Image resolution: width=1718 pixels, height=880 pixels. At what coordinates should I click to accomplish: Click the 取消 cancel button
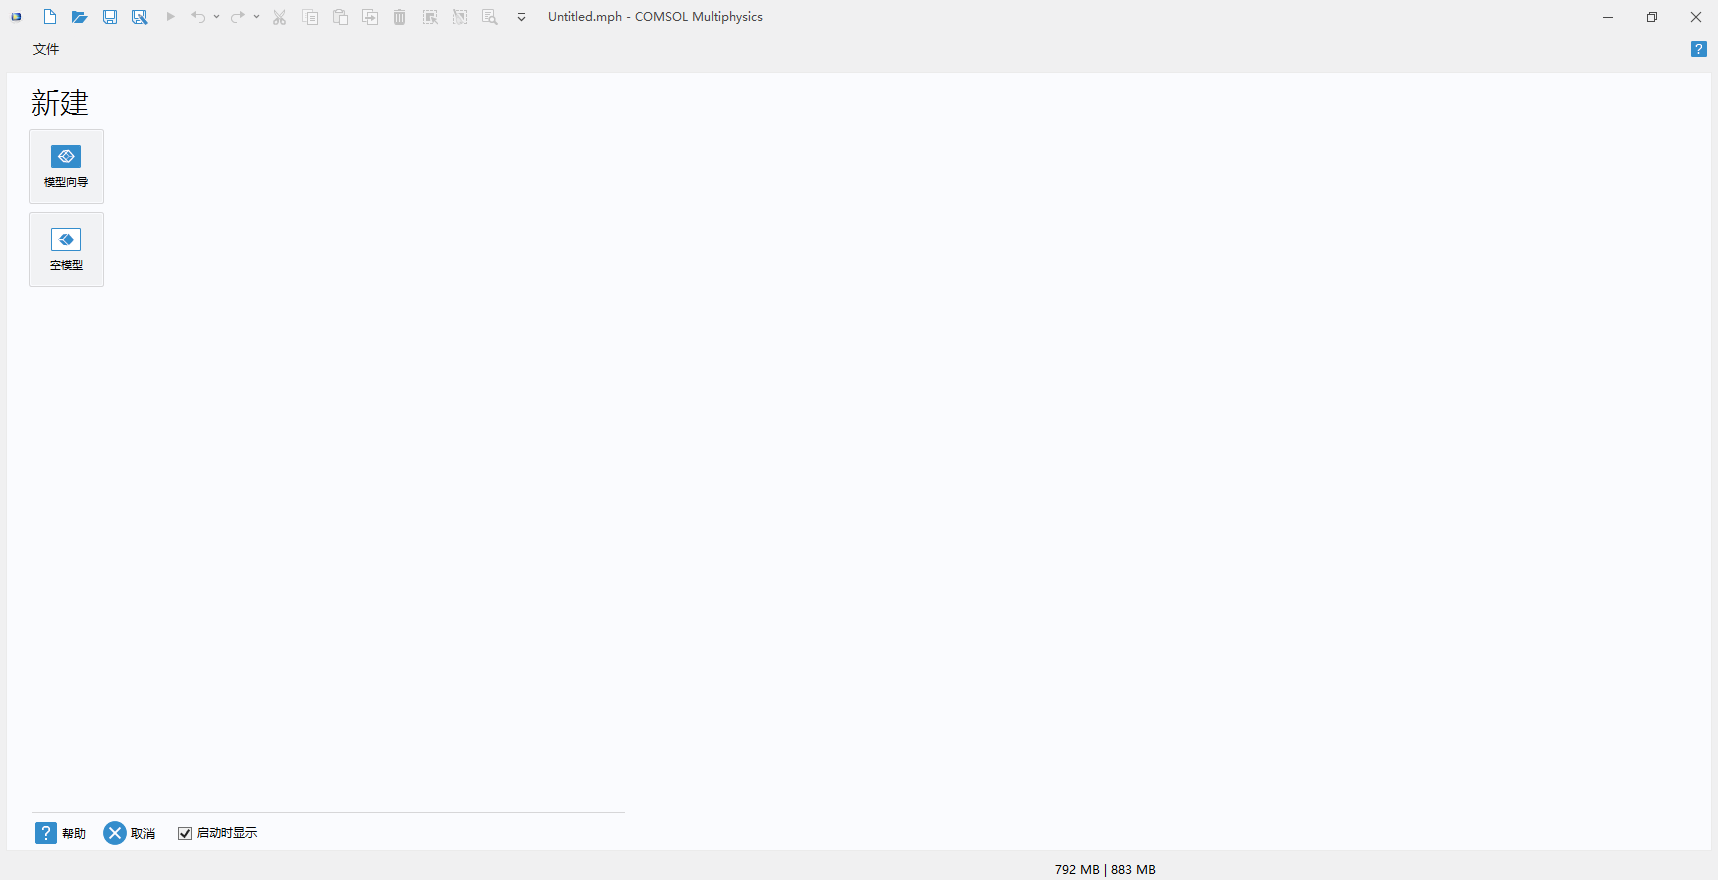(129, 833)
